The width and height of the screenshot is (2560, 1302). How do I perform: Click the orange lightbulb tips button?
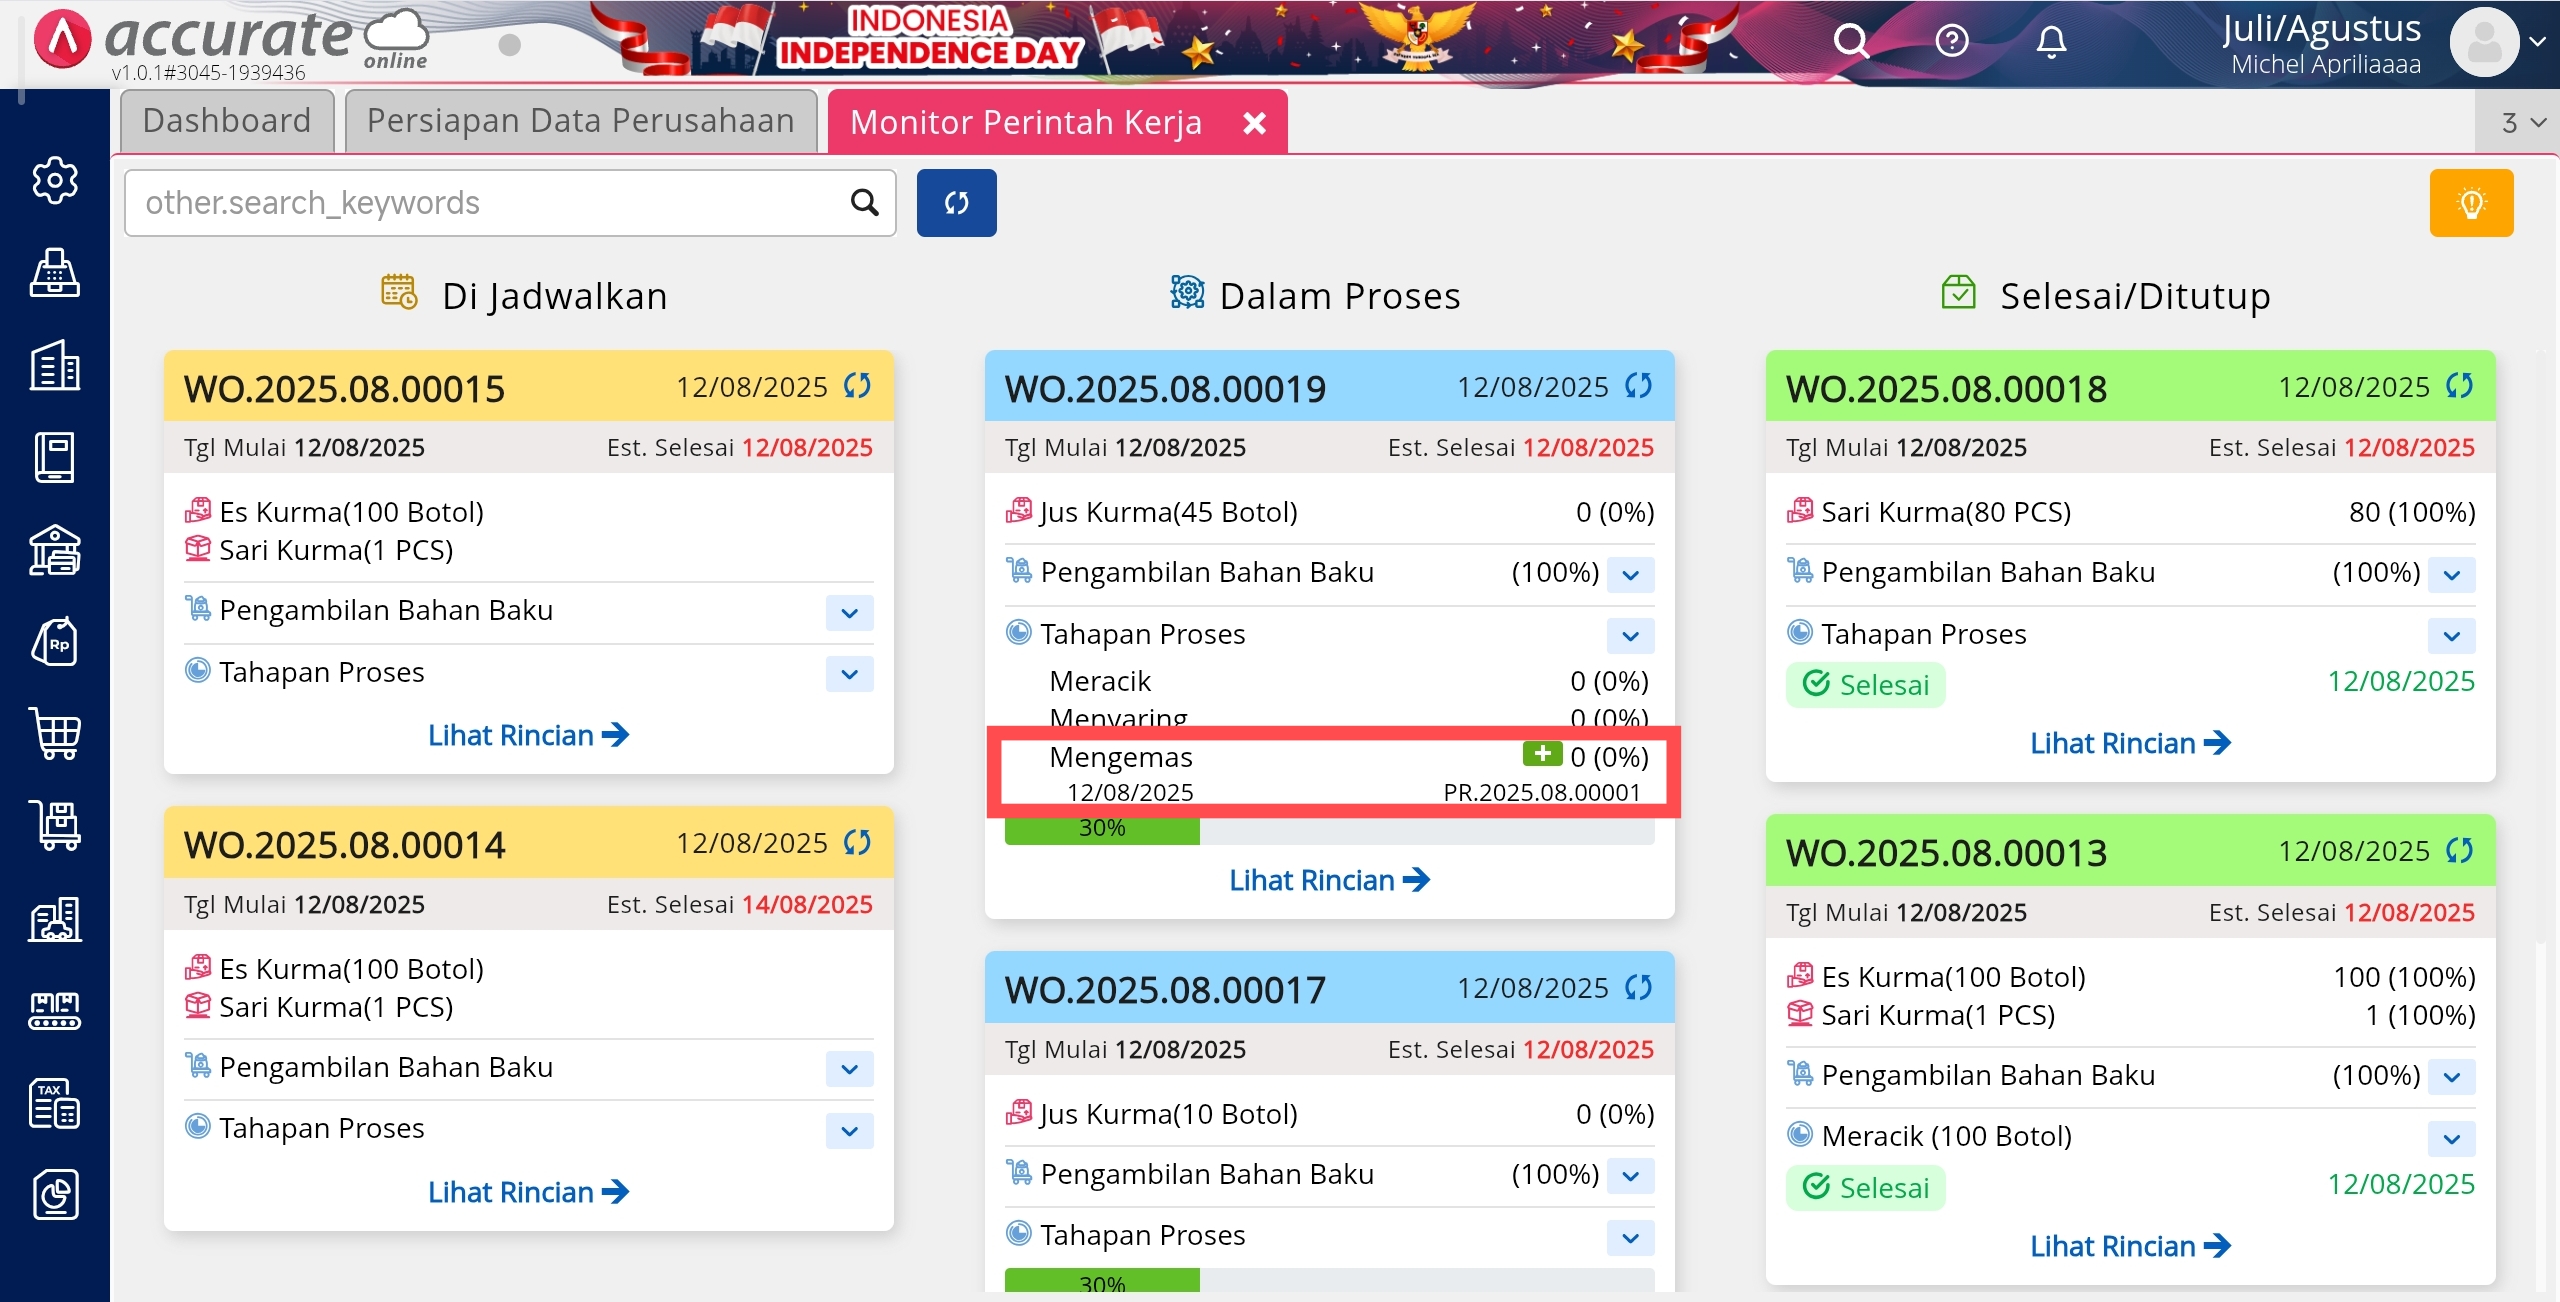[x=2471, y=203]
